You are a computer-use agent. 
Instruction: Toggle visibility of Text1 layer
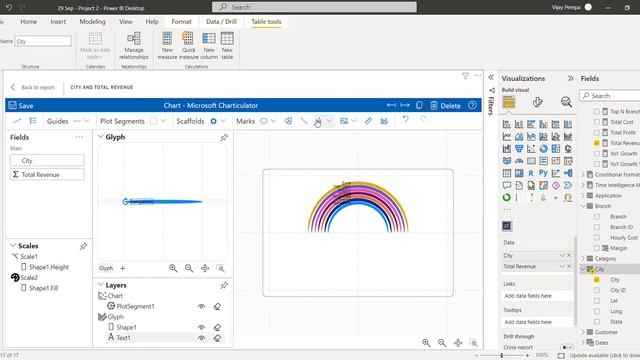tap(201, 338)
